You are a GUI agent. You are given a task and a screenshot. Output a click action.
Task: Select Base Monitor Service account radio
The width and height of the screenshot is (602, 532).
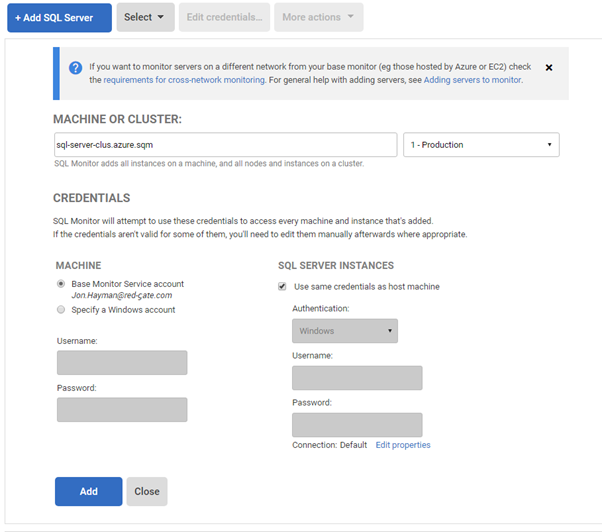(x=61, y=284)
